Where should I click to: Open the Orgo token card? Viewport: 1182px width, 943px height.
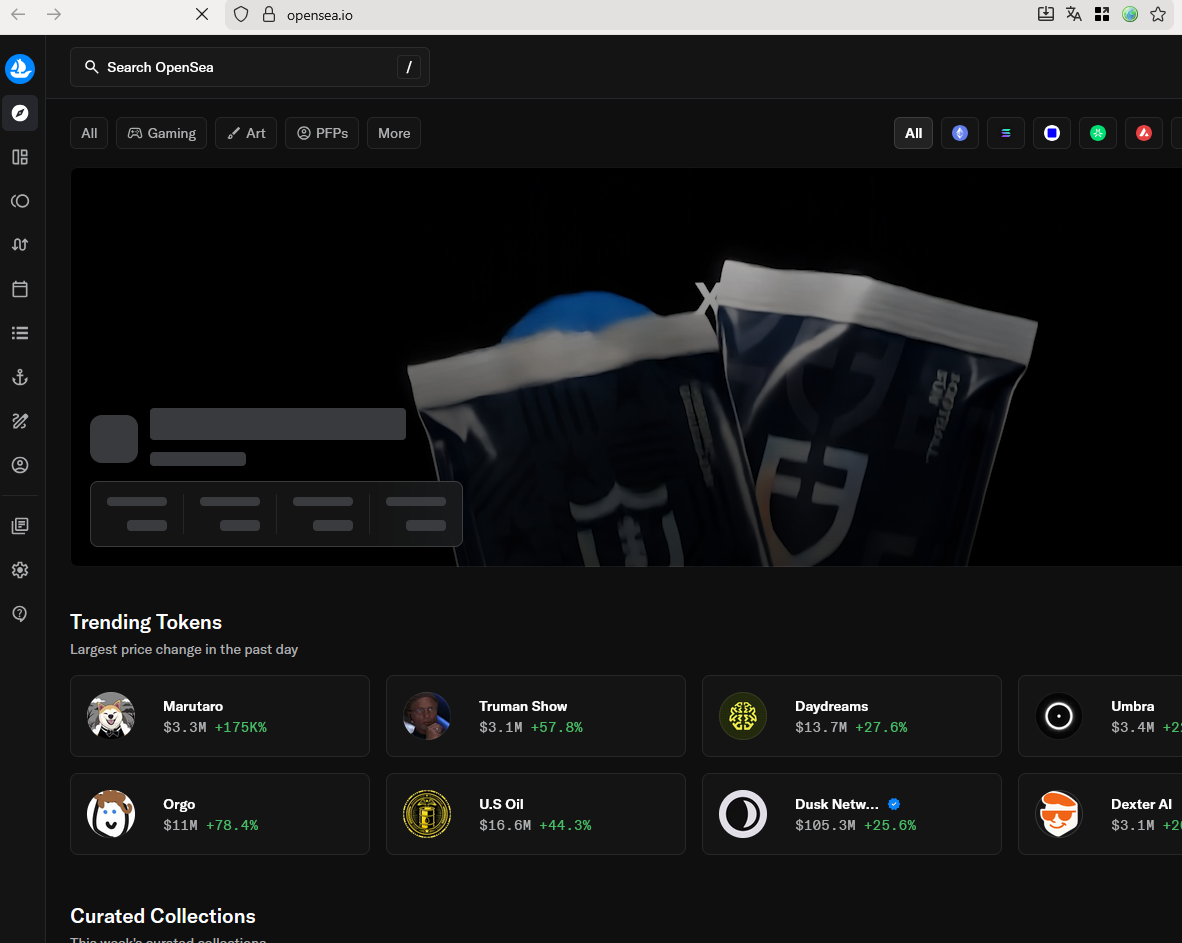220,814
